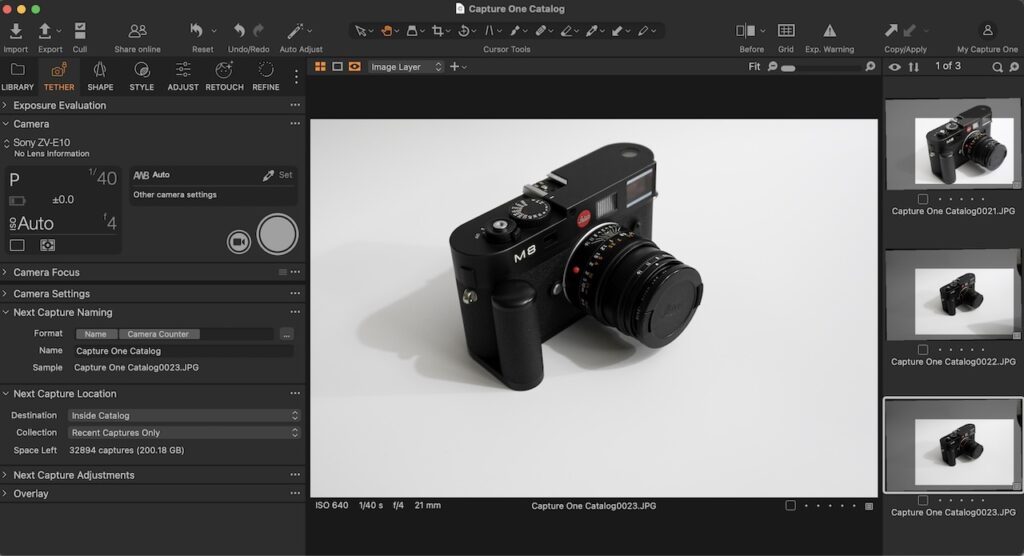1024x556 pixels.
Task: Open My Capture One account
Action: pyautogui.click(x=987, y=31)
